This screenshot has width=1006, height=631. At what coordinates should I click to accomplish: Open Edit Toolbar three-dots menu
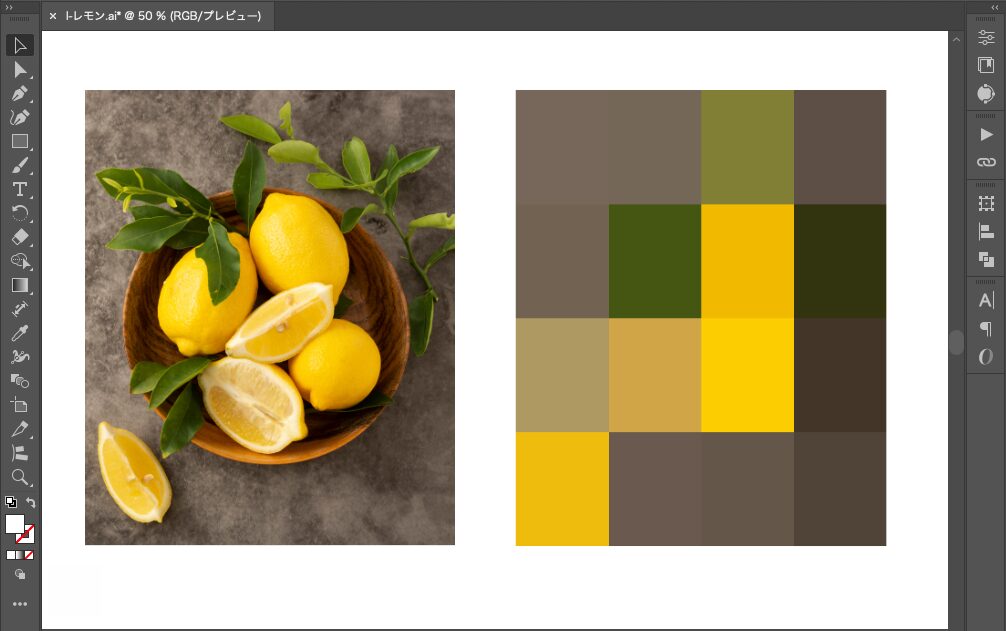tap(20, 604)
